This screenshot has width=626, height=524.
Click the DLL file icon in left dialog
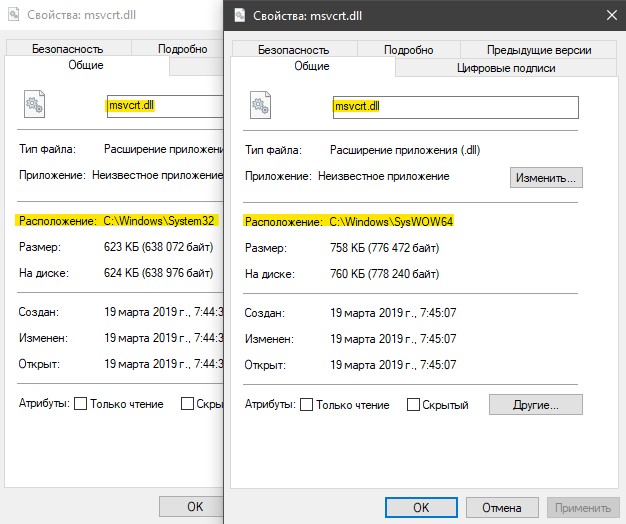coord(34,104)
